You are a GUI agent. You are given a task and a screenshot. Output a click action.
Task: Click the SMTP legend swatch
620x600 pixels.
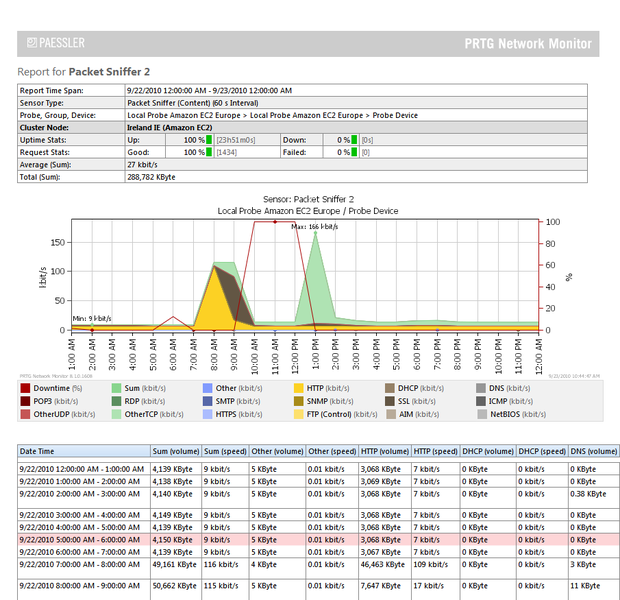click(207, 401)
